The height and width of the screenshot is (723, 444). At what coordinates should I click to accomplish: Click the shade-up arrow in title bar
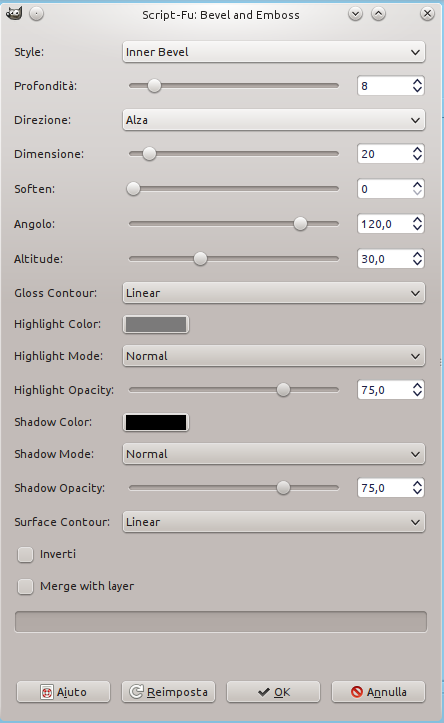click(379, 14)
